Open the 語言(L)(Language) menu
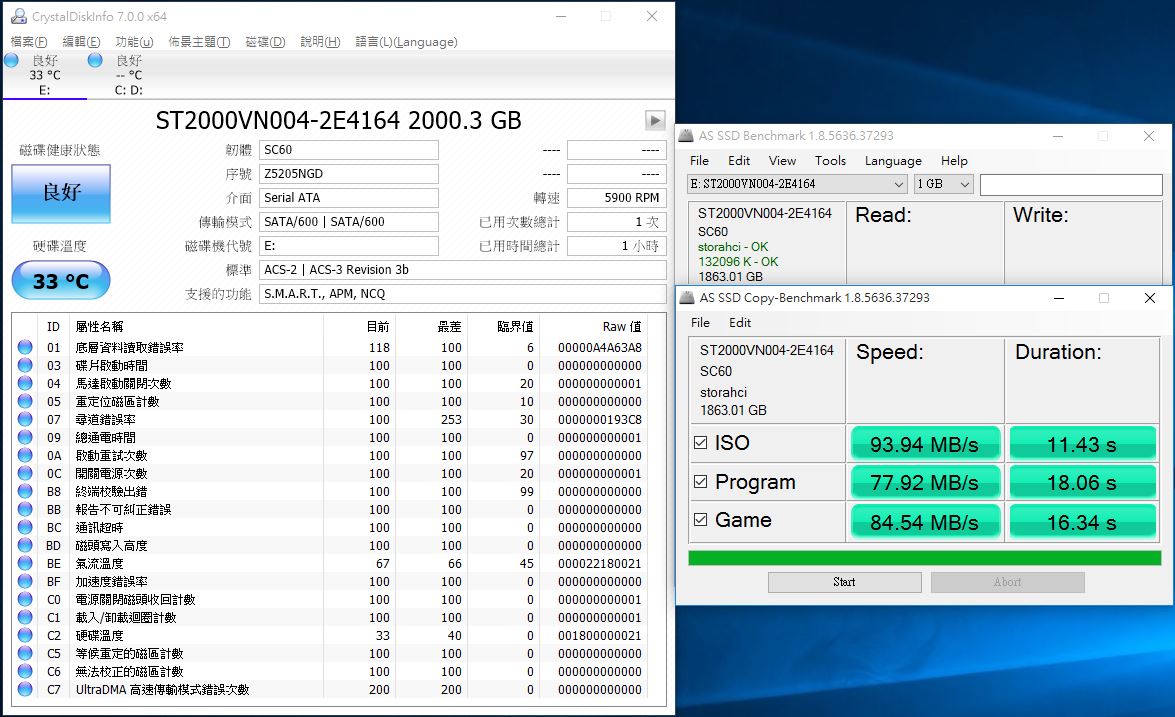This screenshot has width=1175, height=717. [x=406, y=42]
